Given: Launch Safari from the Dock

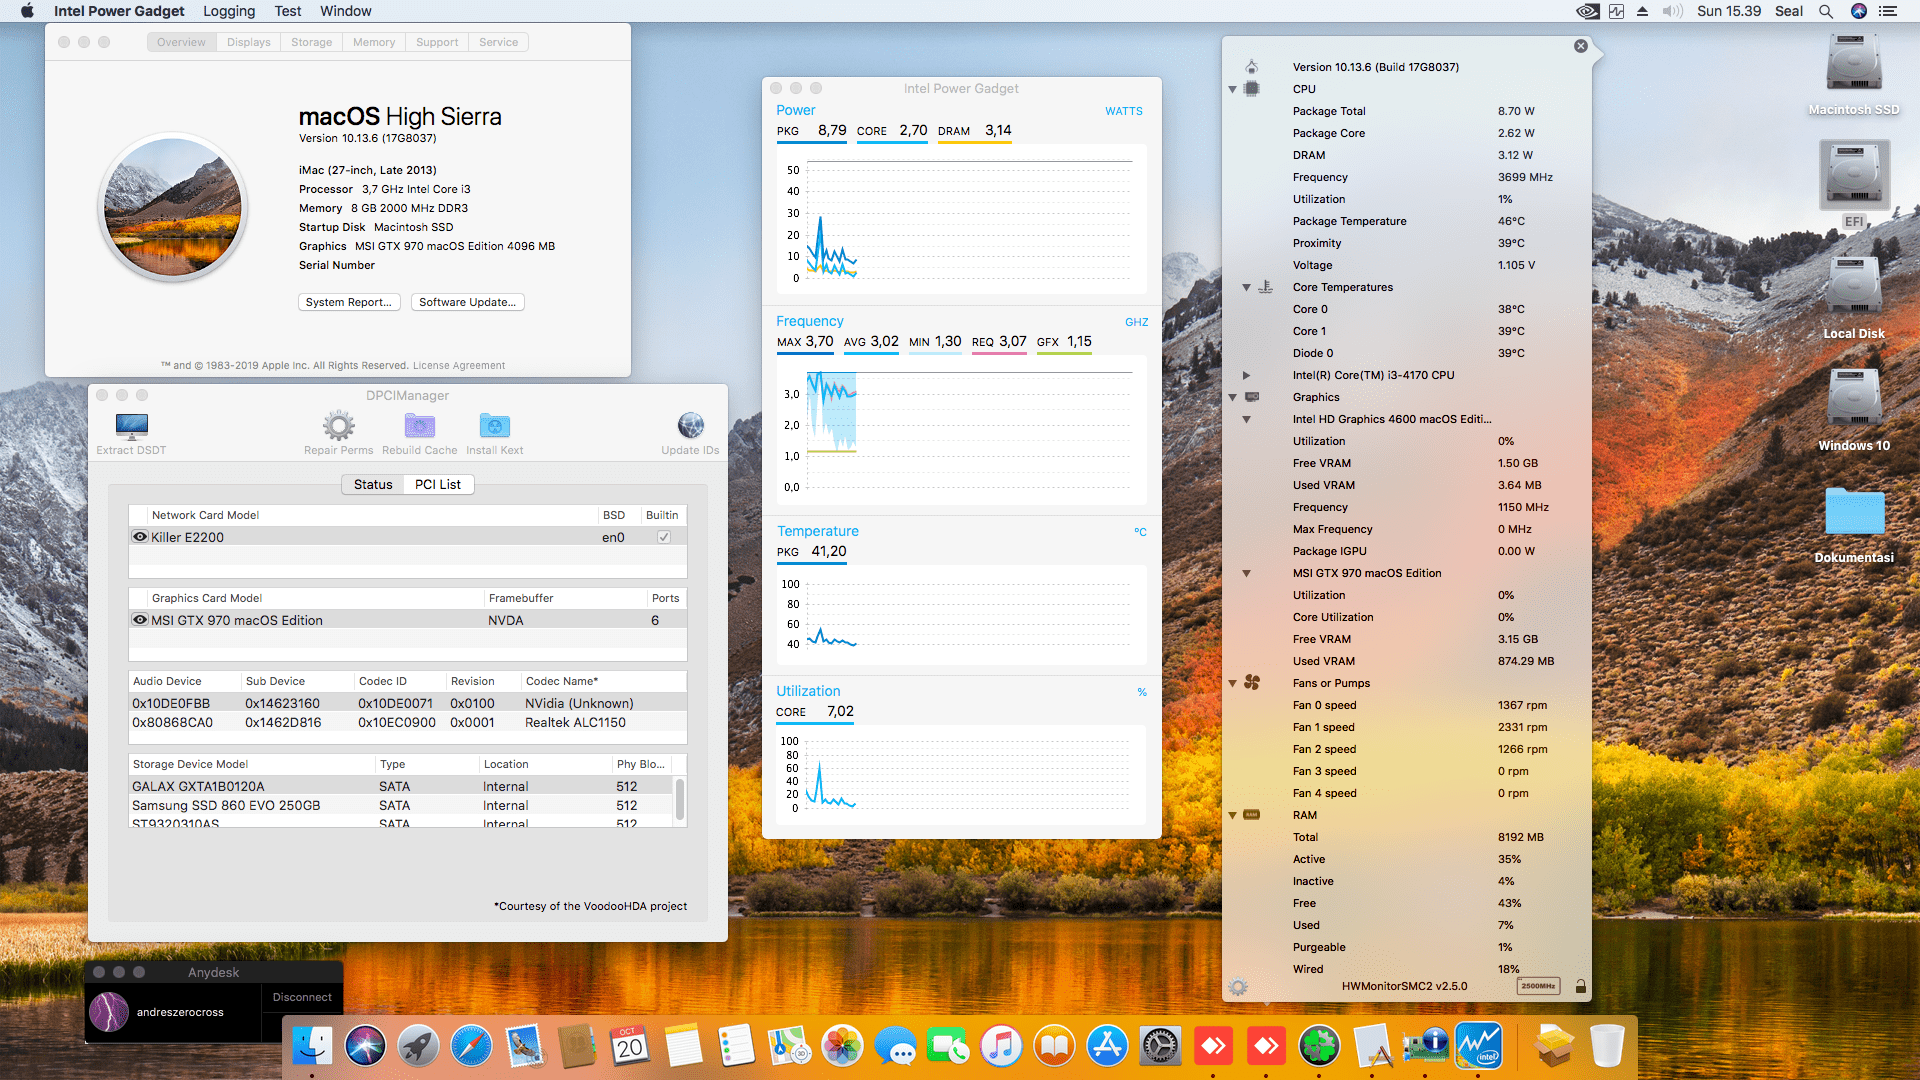Looking at the screenshot, I should [471, 1045].
